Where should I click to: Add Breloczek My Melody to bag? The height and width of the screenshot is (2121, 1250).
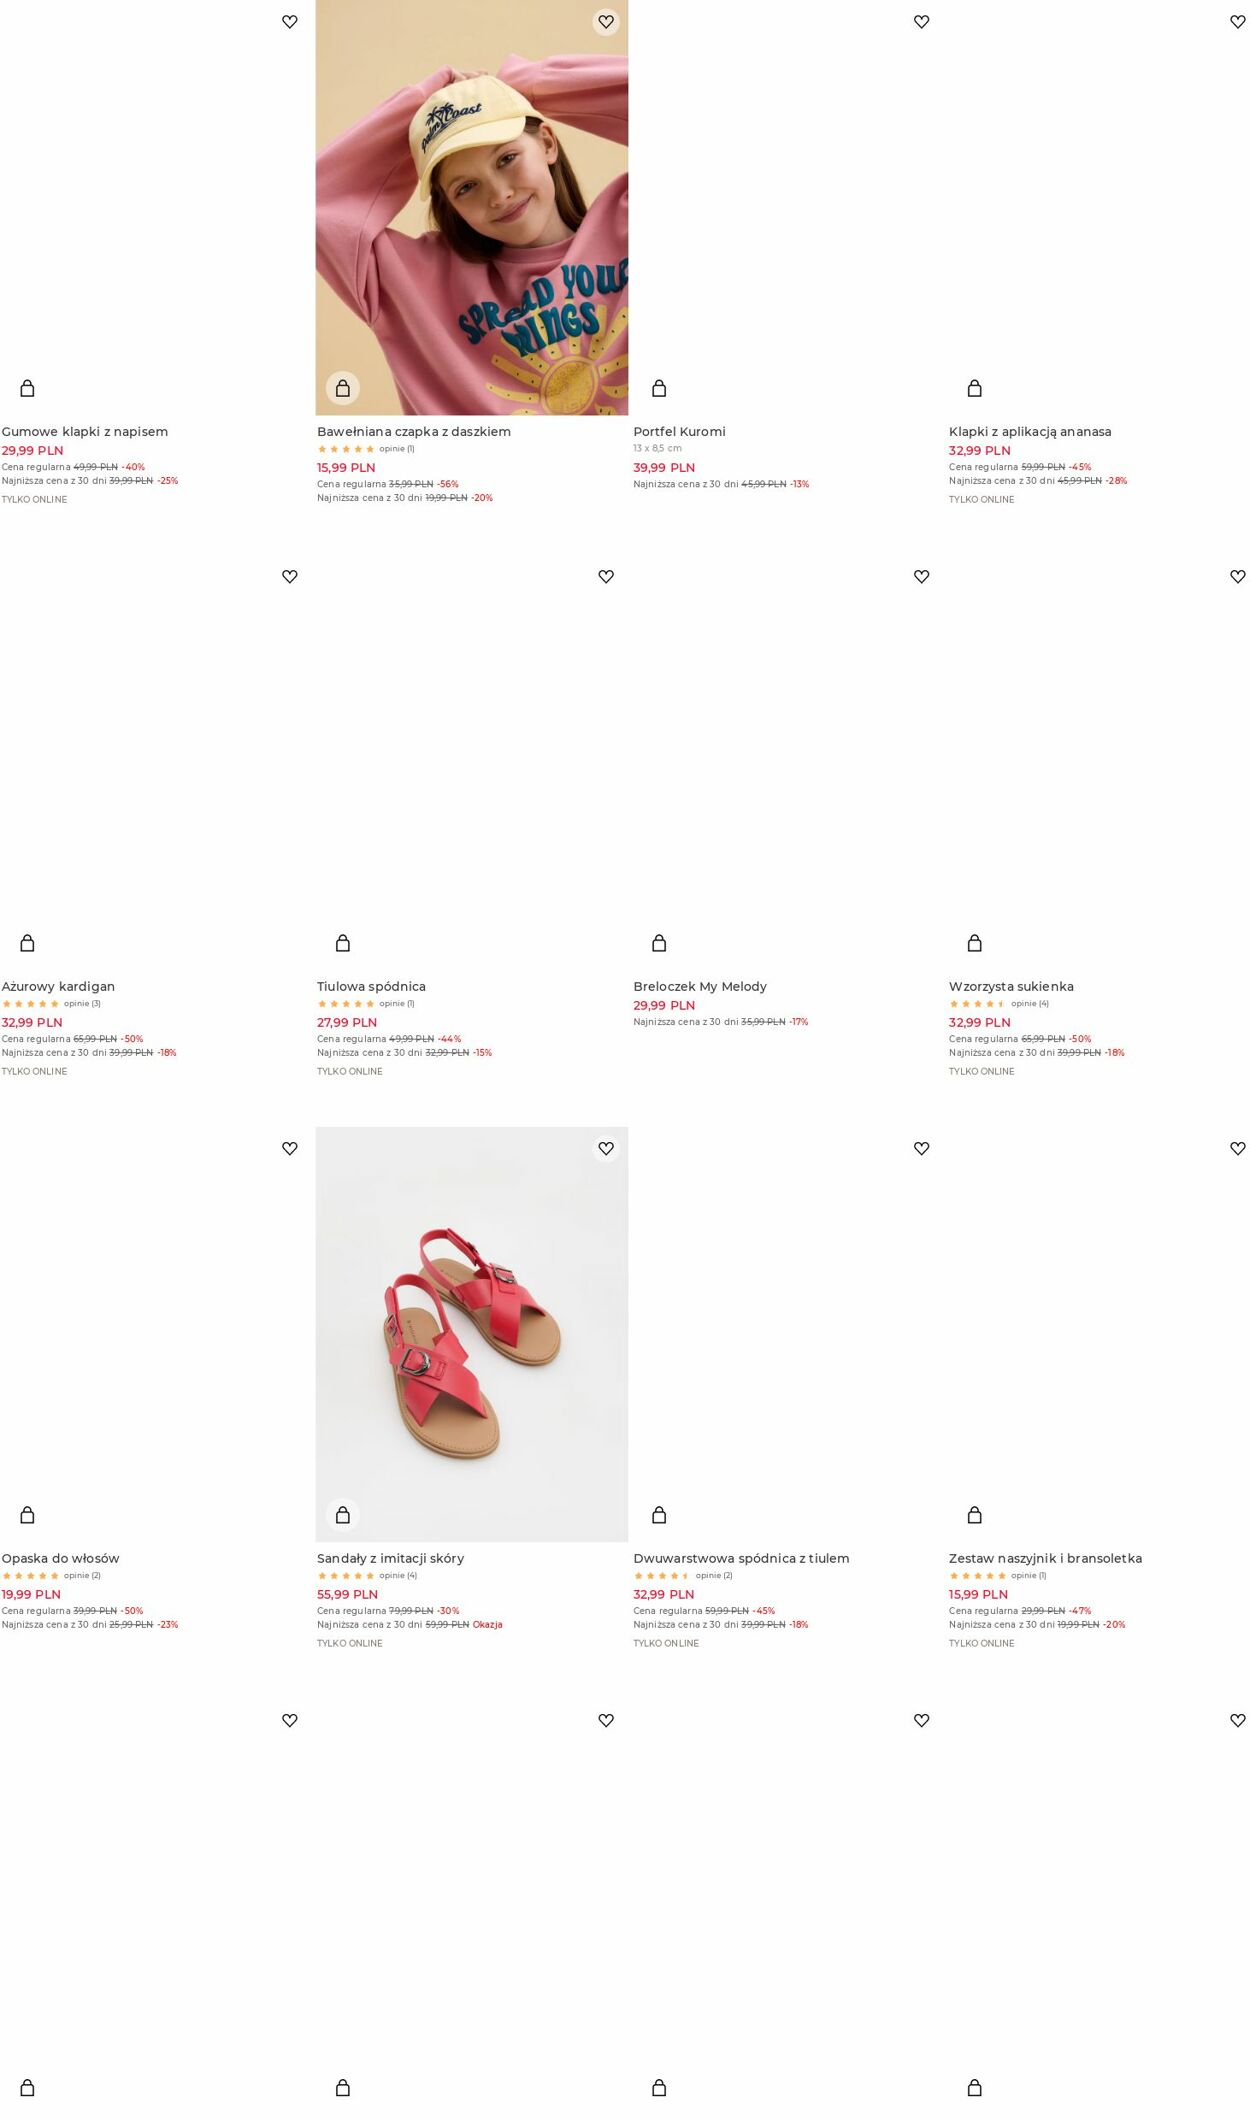coord(659,943)
